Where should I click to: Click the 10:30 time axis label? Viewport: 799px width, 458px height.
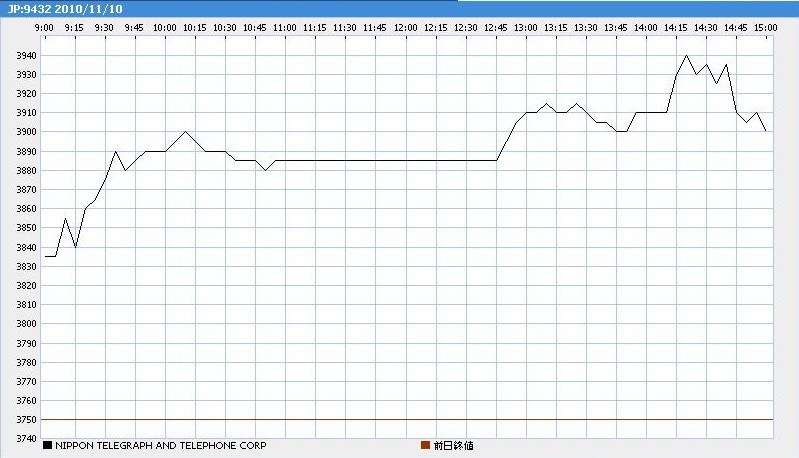pyautogui.click(x=224, y=28)
